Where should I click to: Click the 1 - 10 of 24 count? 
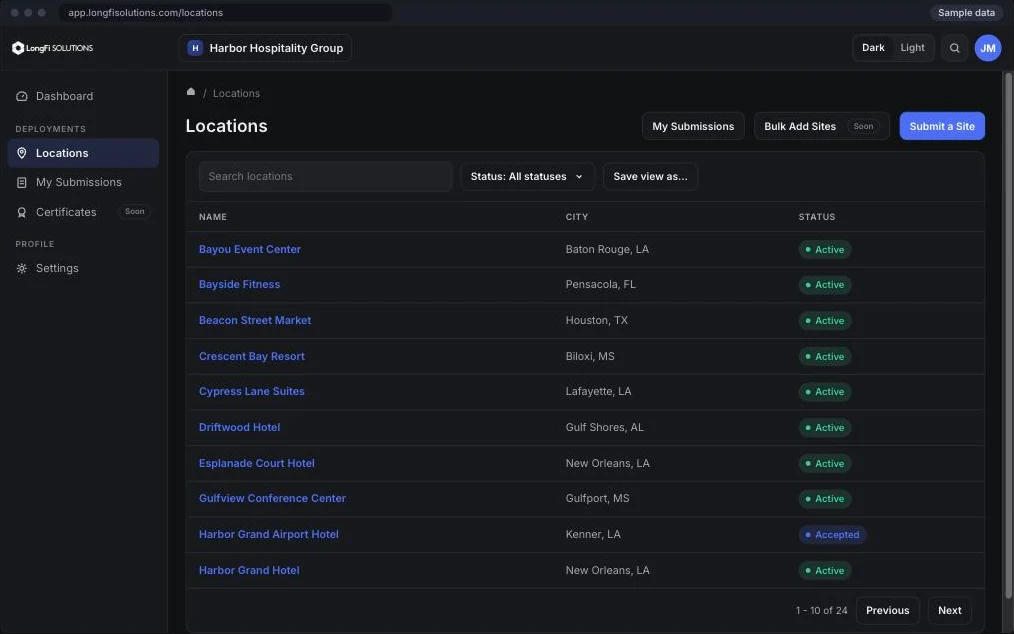click(821, 611)
